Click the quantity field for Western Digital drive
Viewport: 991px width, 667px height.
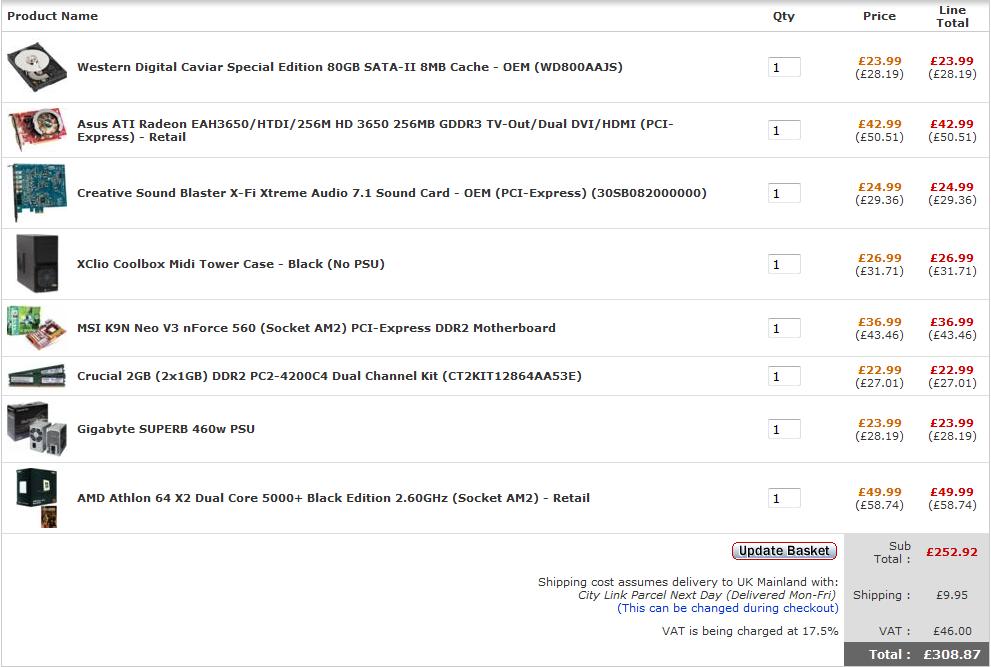(784, 67)
